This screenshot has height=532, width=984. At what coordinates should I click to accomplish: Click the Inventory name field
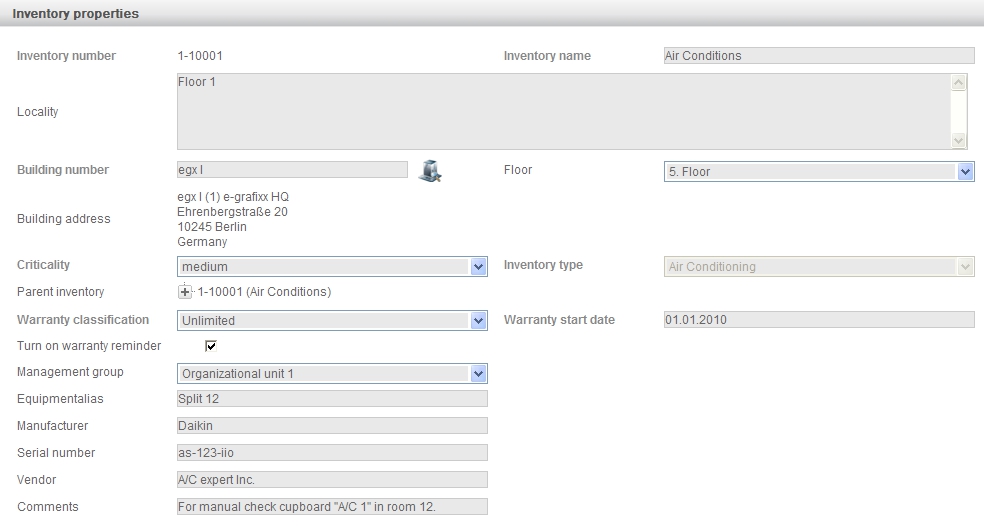[819, 55]
